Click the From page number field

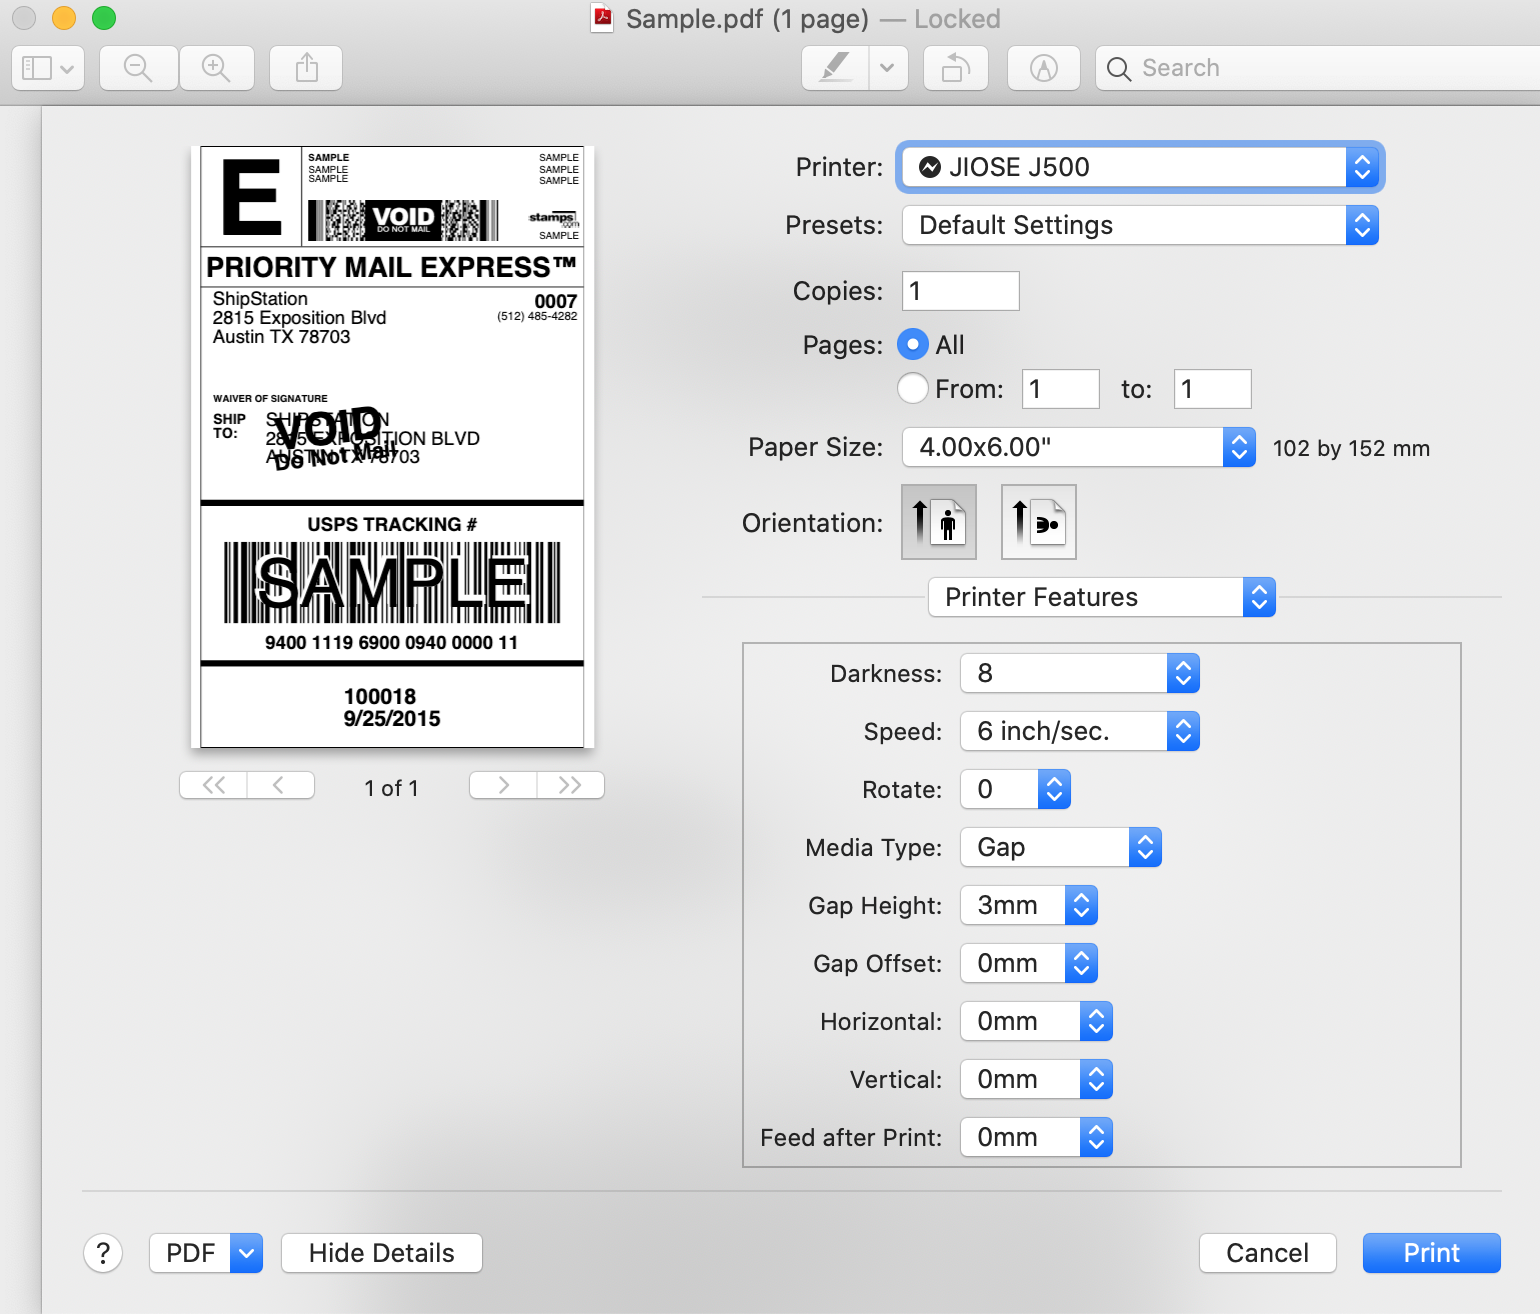click(x=1061, y=389)
